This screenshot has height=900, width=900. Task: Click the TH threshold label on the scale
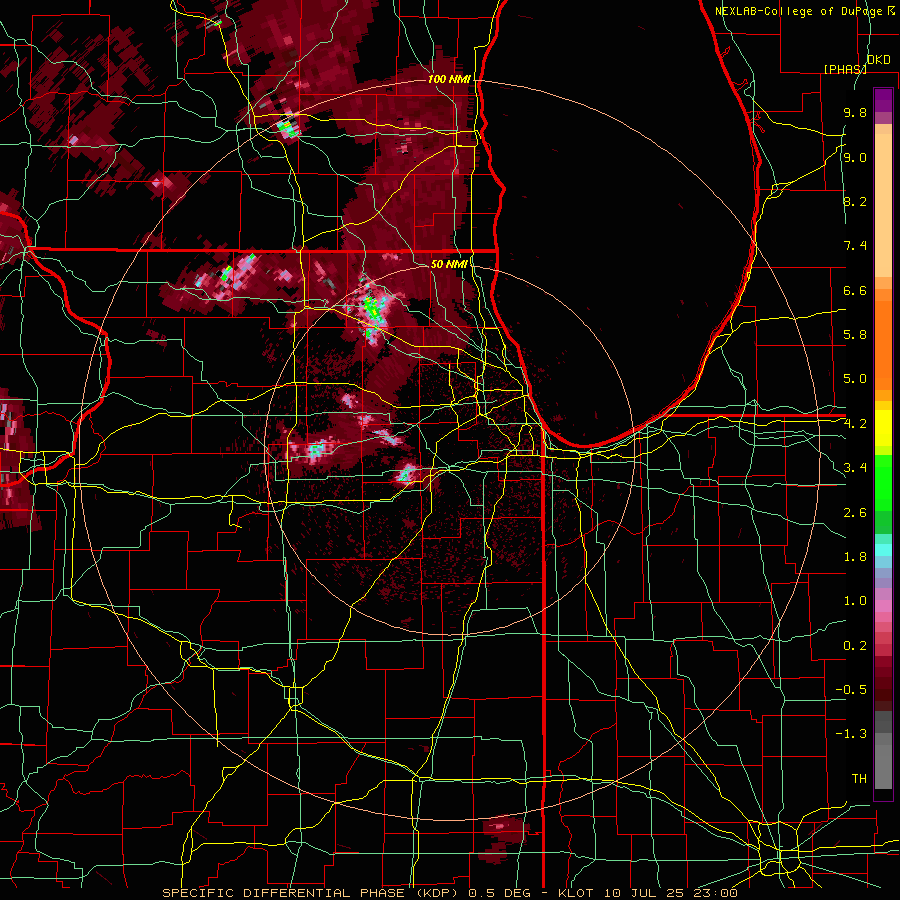click(x=859, y=779)
